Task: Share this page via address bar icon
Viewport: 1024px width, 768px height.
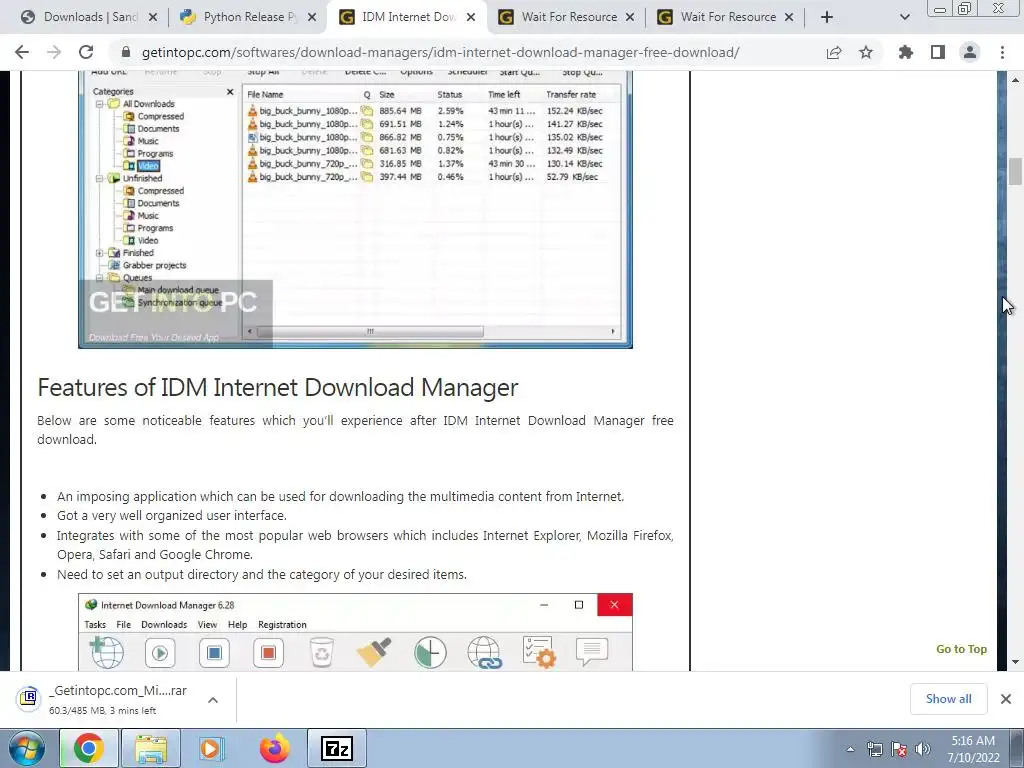Action: [834, 52]
